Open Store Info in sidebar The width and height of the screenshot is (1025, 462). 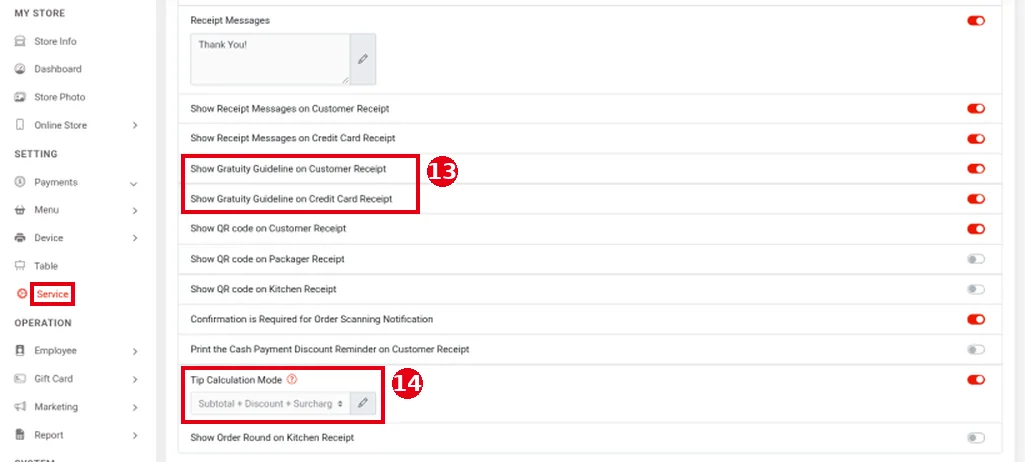(56, 41)
